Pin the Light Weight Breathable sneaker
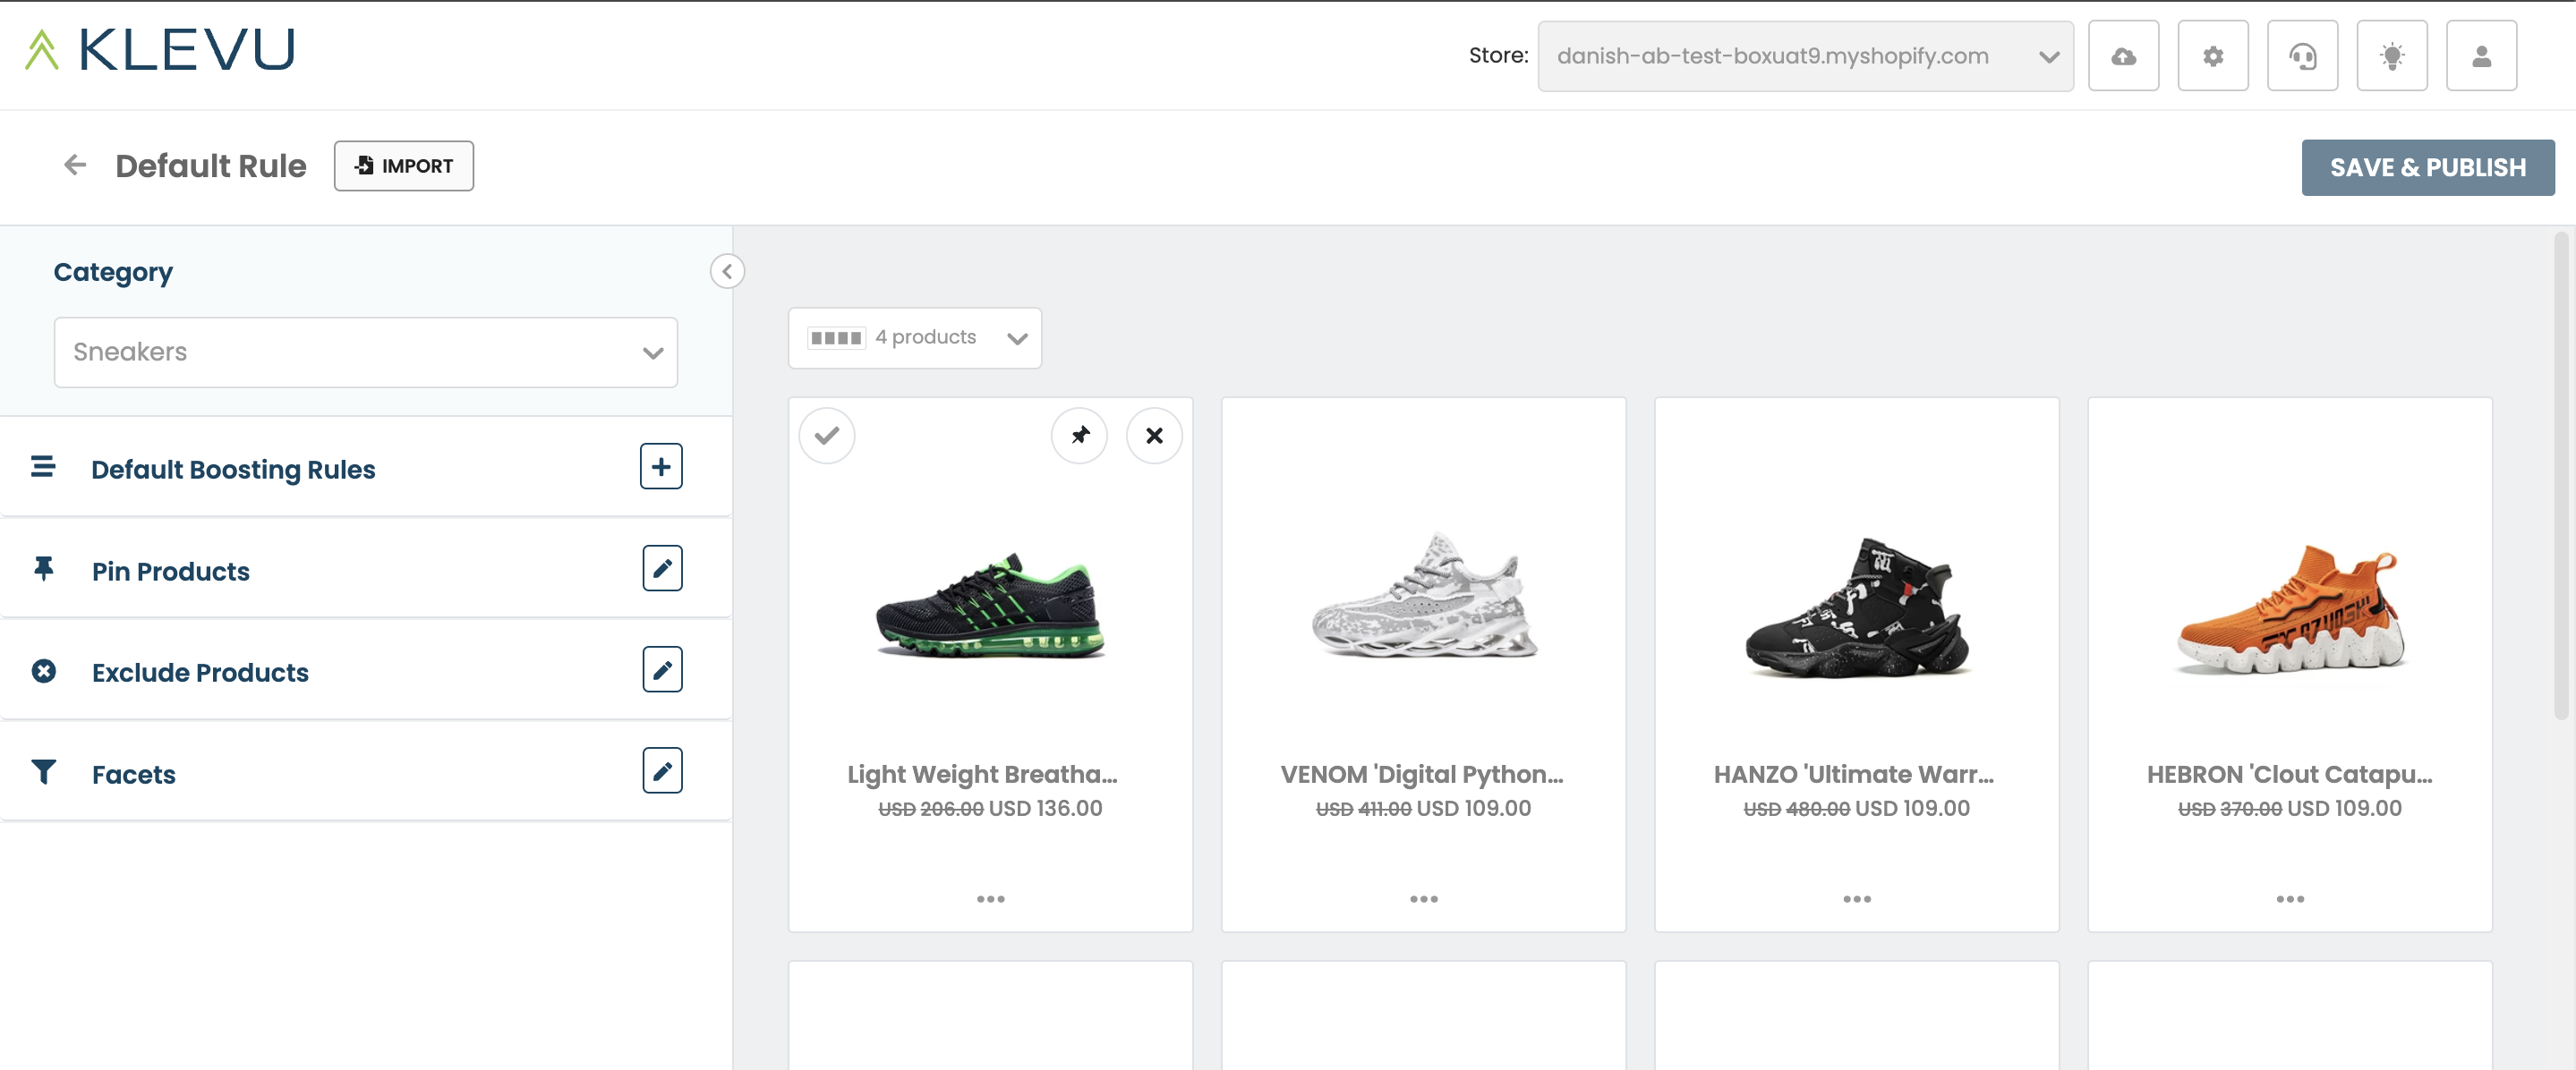This screenshot has width=2576, height=1070. [1080, 436]
